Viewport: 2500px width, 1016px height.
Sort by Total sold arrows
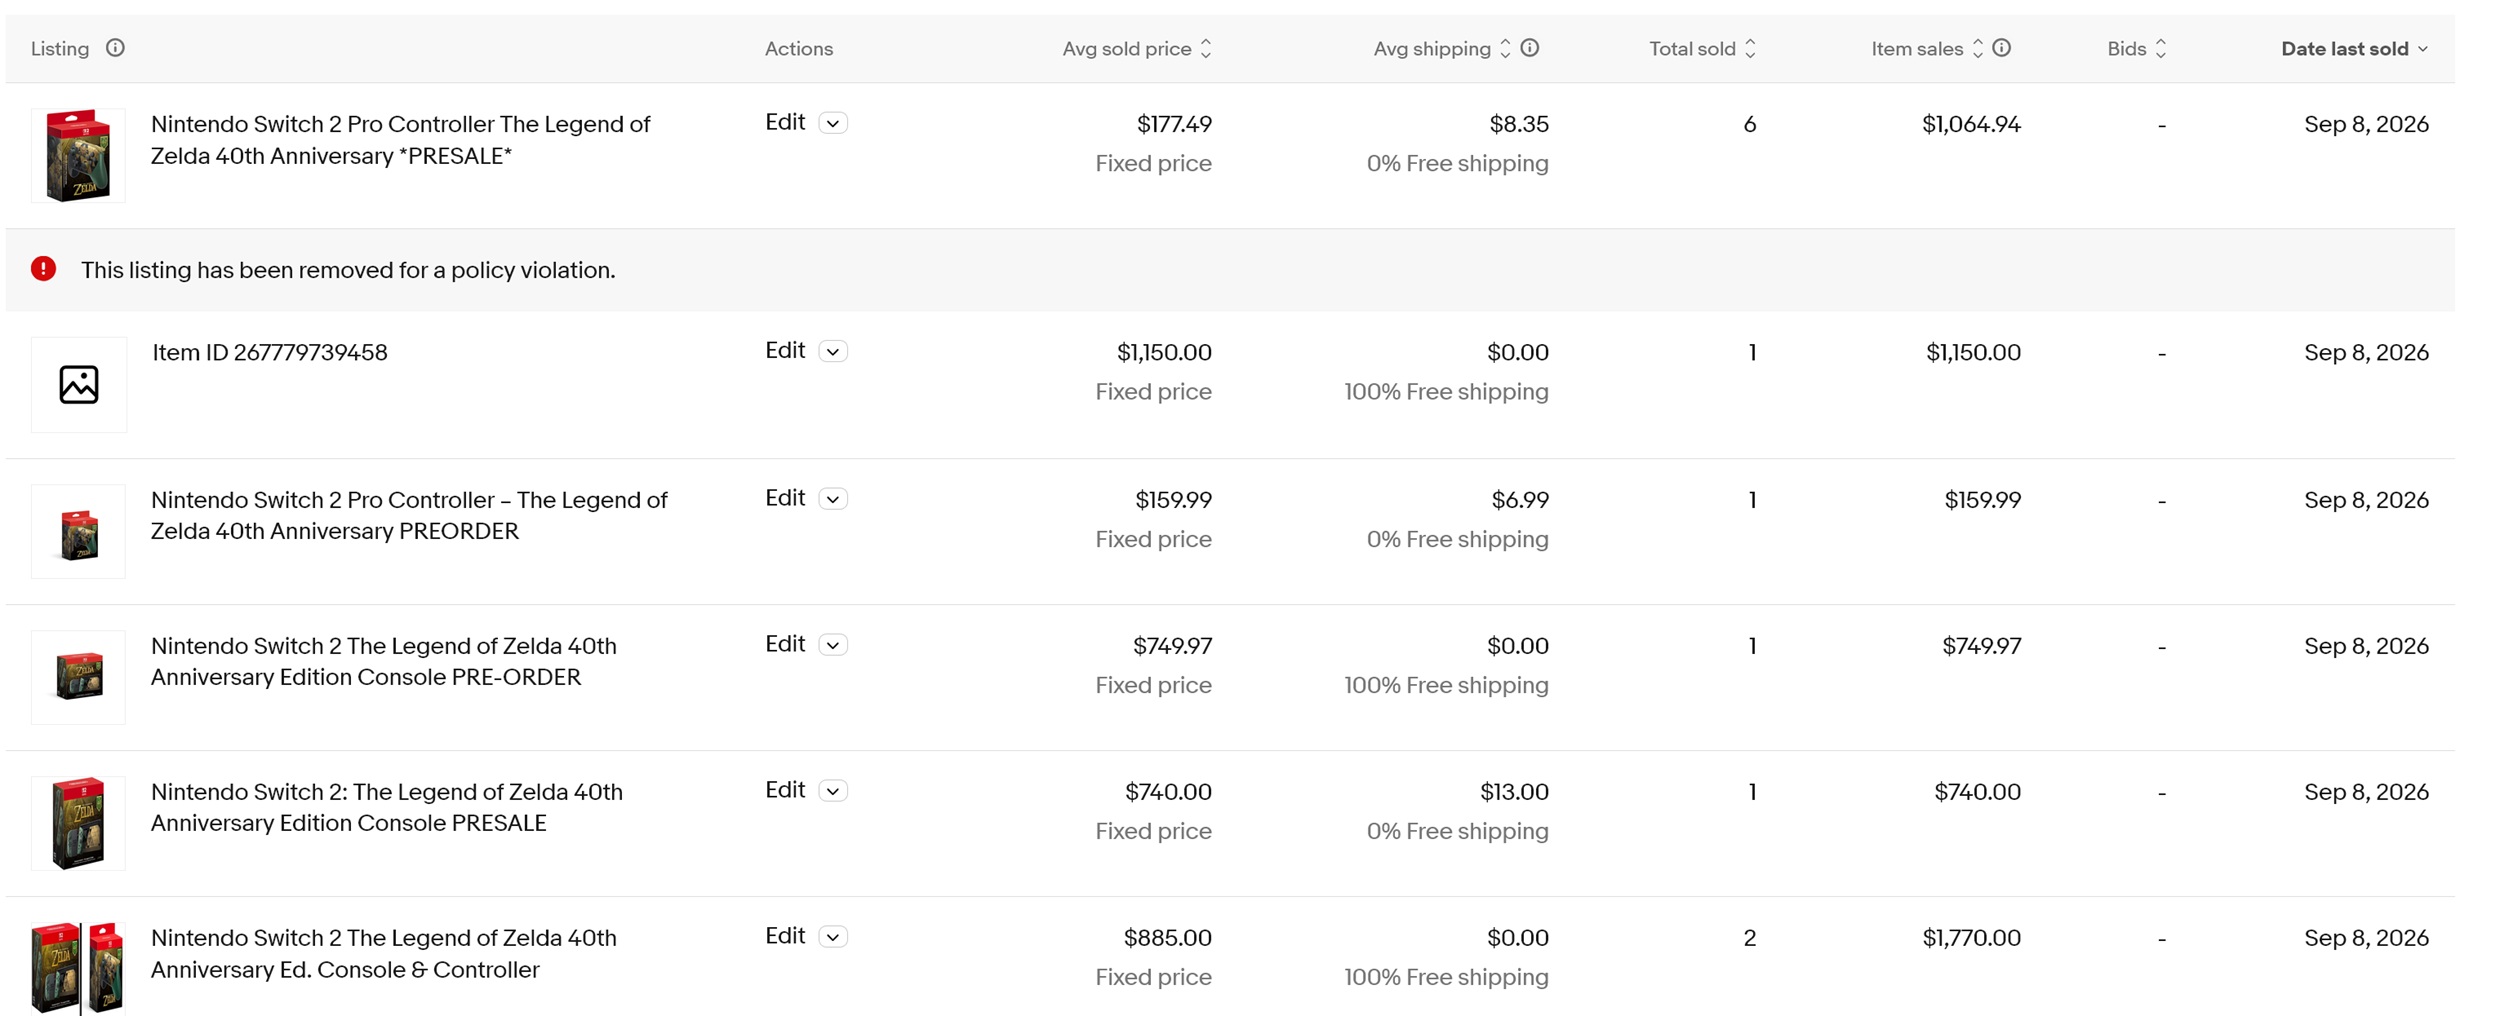click(1750, 48)
